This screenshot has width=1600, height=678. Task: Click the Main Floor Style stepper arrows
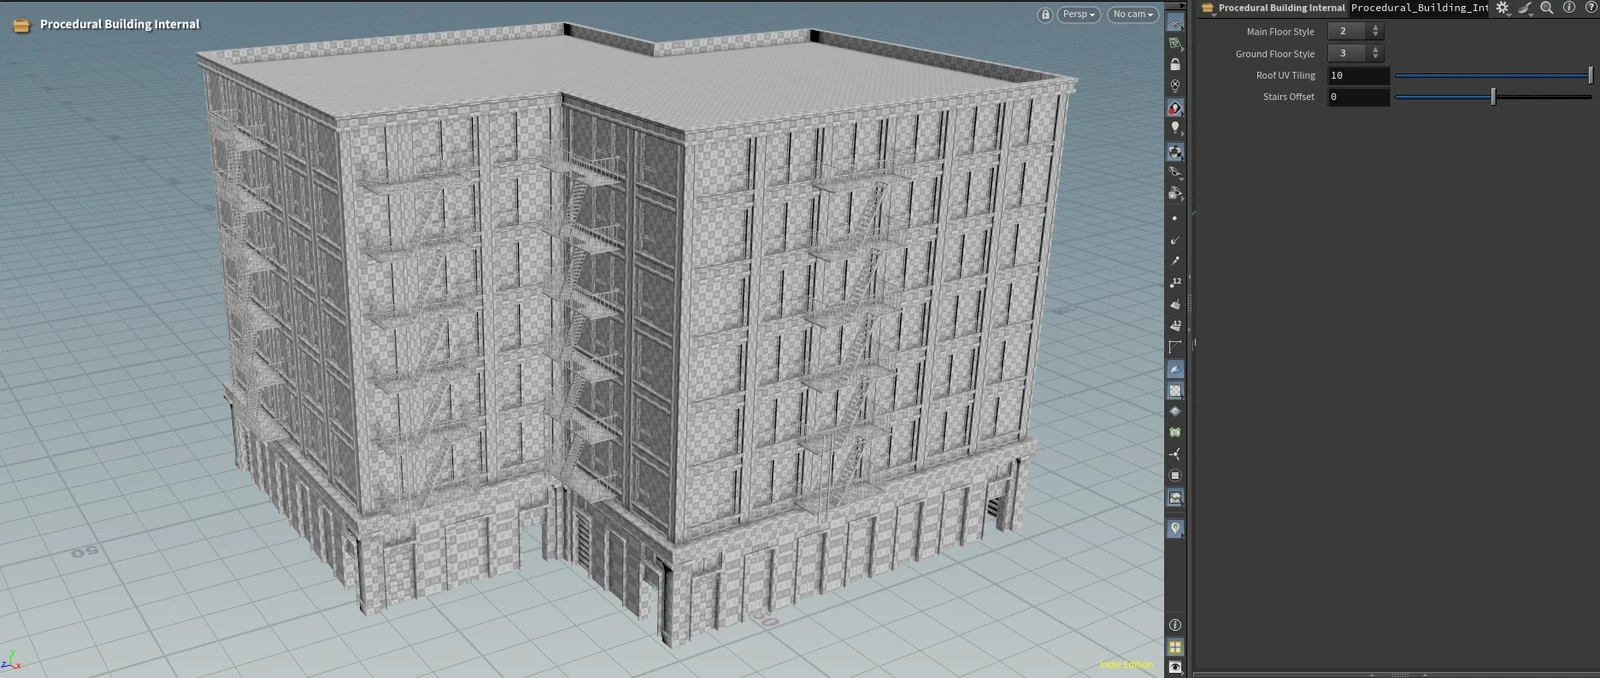(1376, 31)
